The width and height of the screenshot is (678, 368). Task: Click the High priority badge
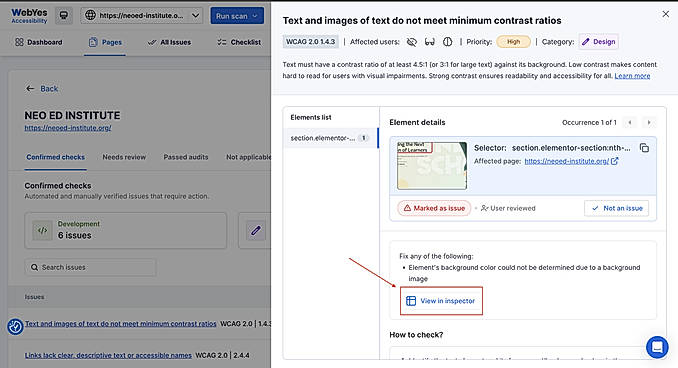click(x=513, y=42)
